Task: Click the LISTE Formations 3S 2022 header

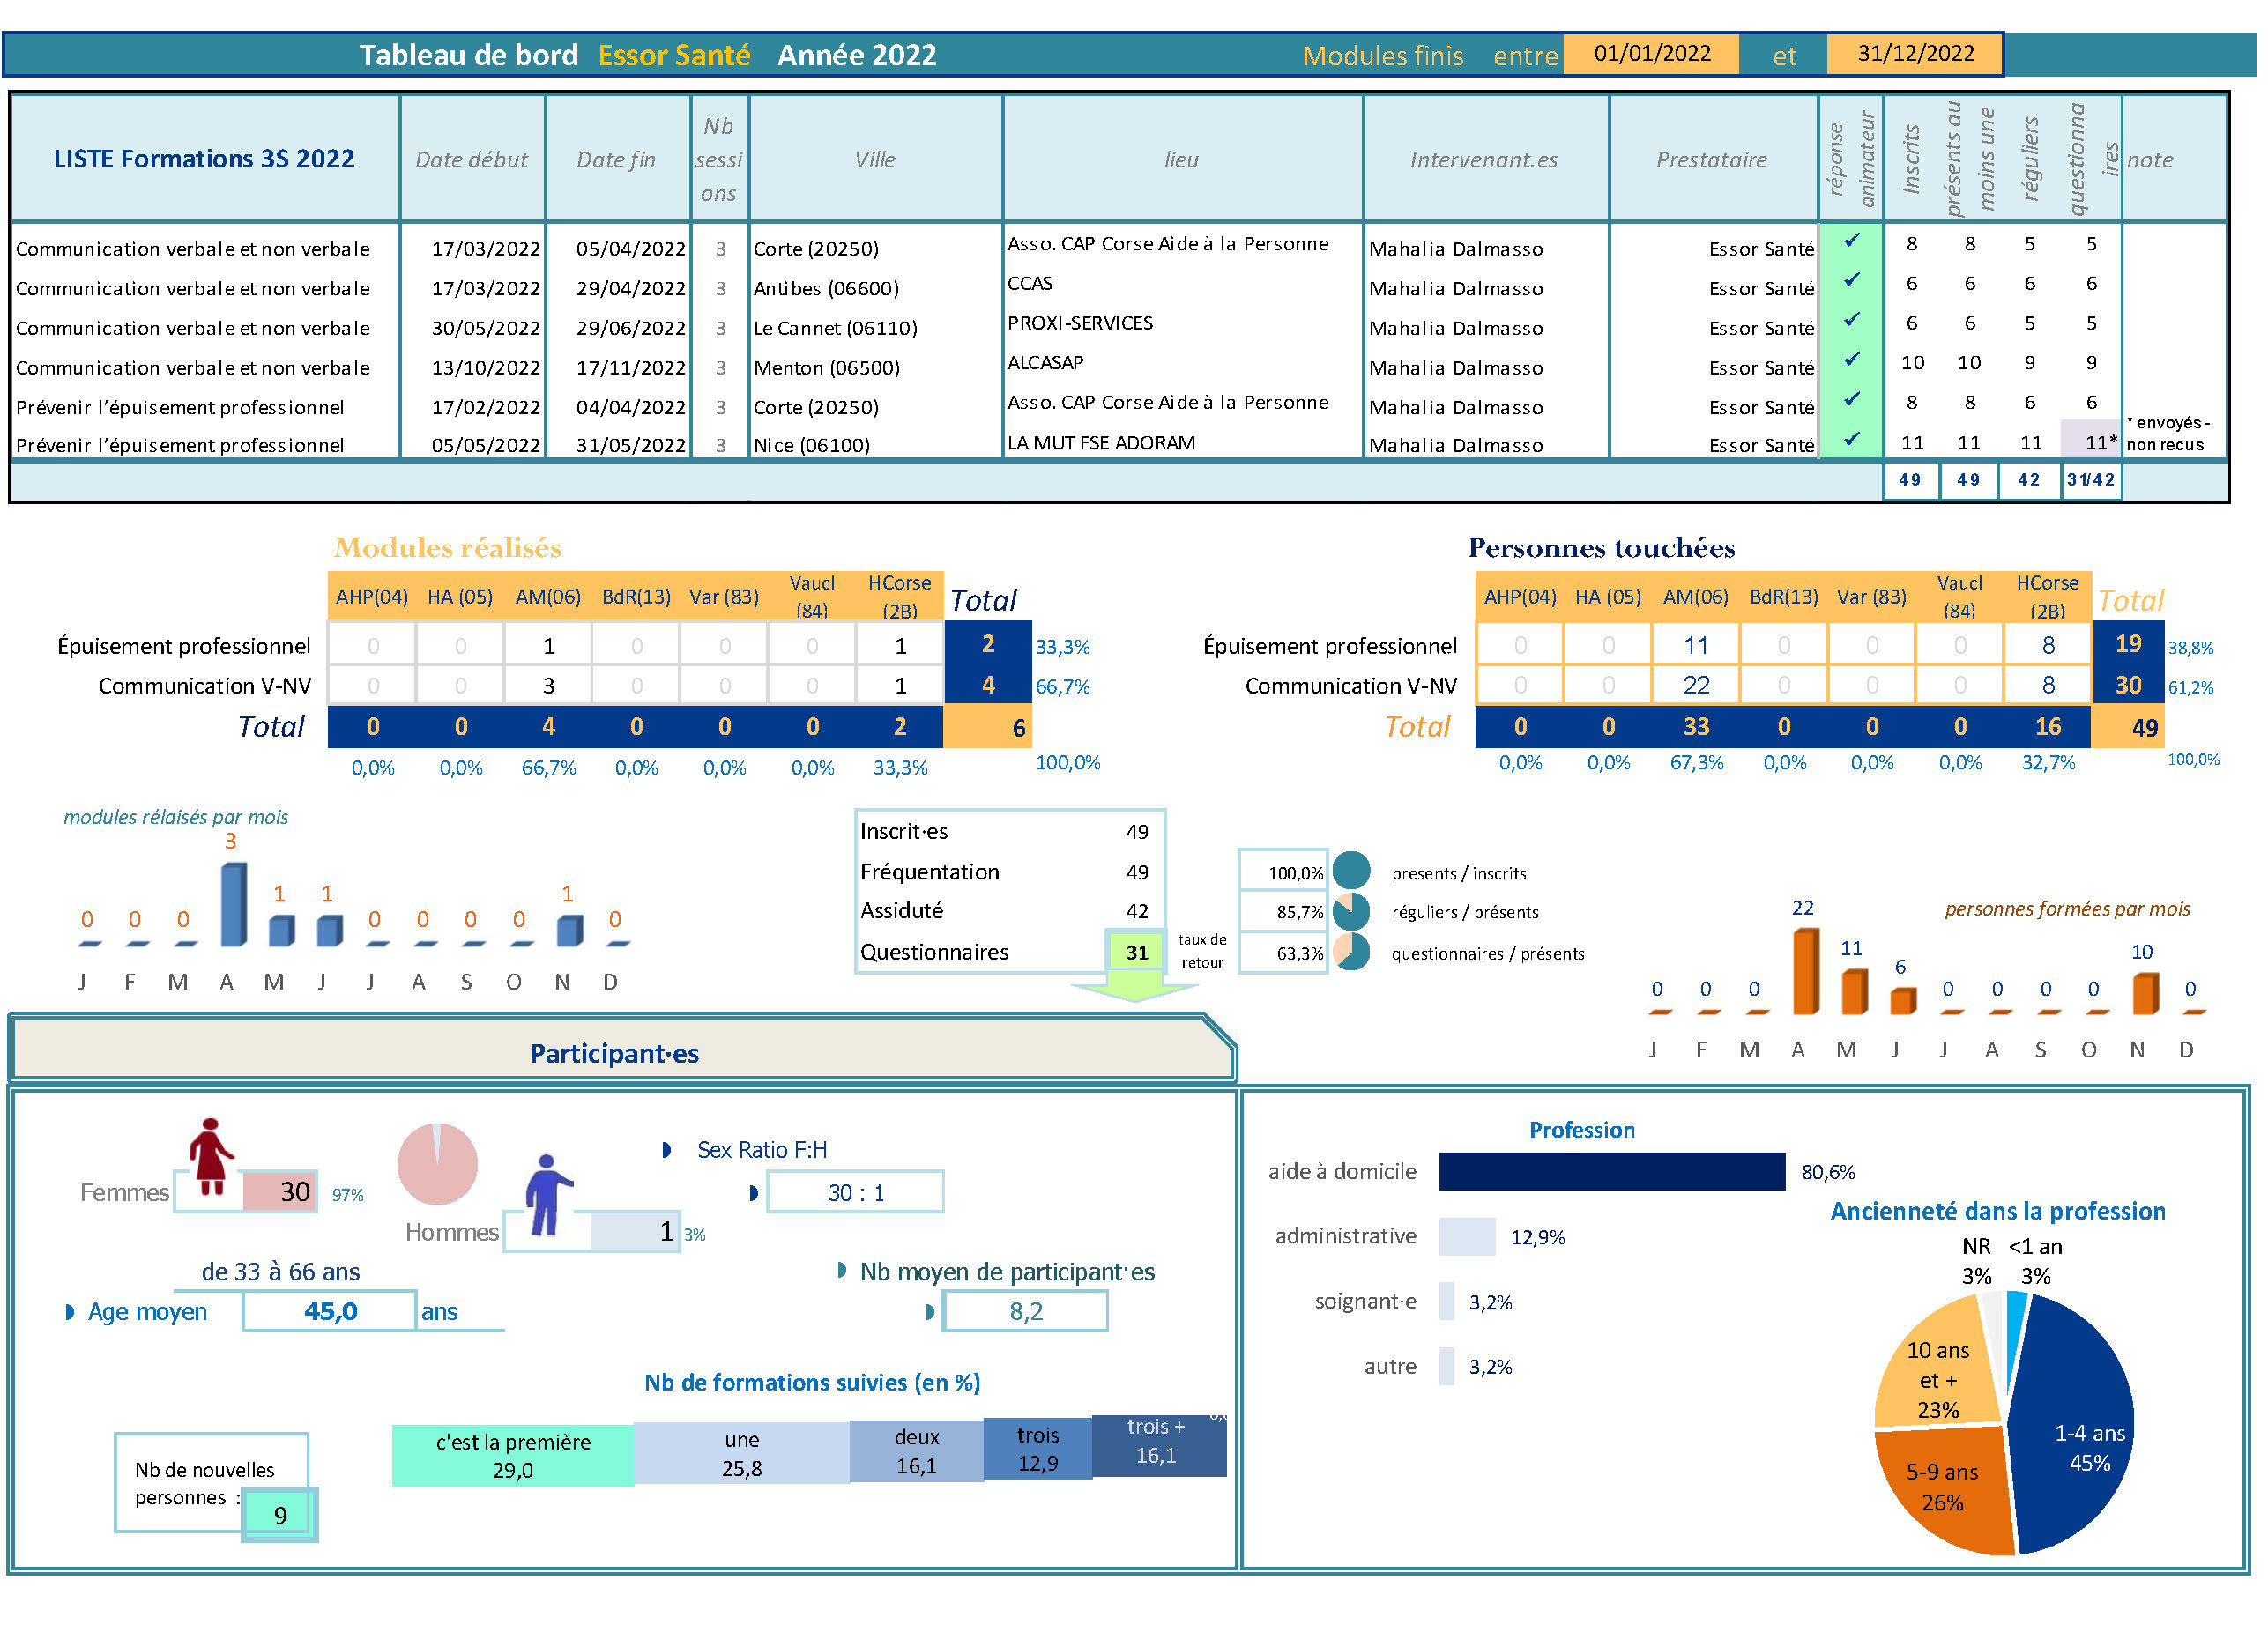Action: (204, 158)
